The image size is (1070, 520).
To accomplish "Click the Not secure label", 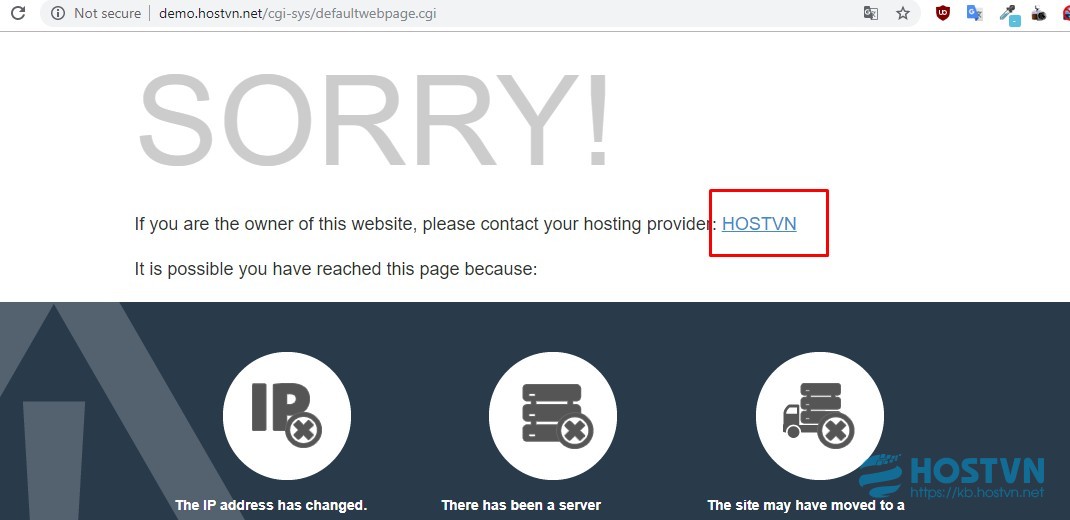I will 107,13.
